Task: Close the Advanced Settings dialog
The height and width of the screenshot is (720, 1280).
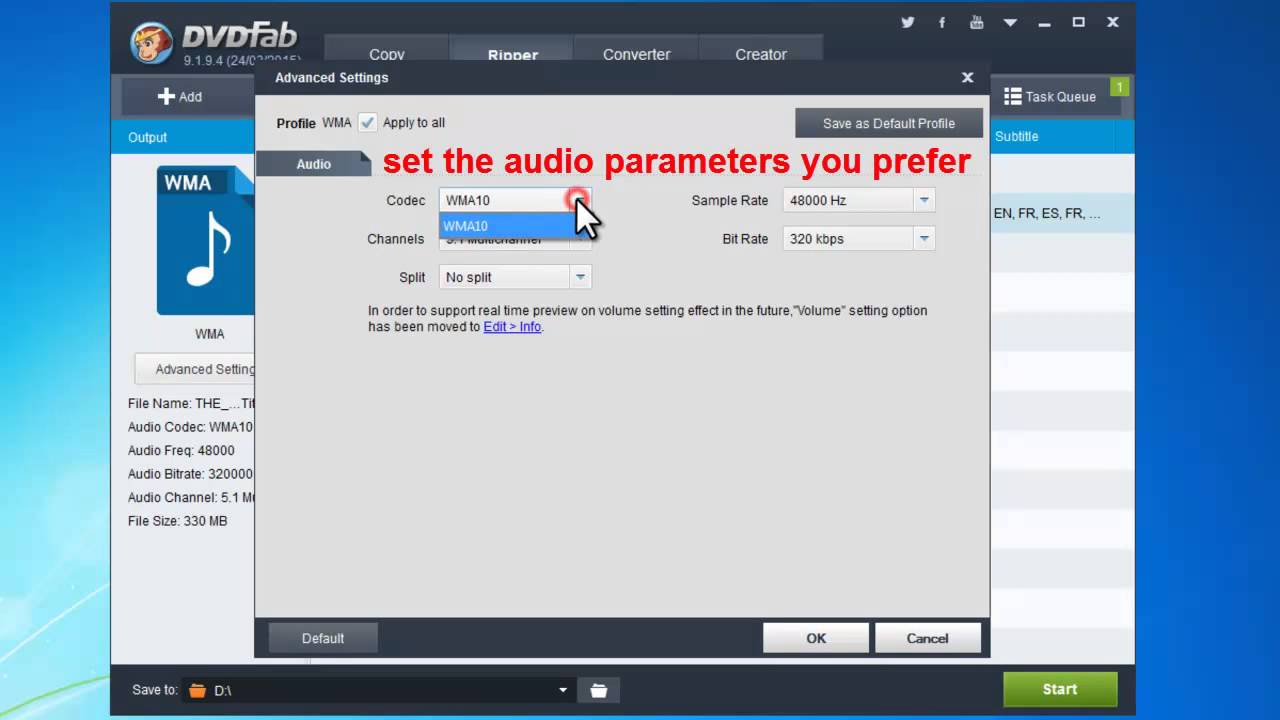Action: [x=967, y=77]
